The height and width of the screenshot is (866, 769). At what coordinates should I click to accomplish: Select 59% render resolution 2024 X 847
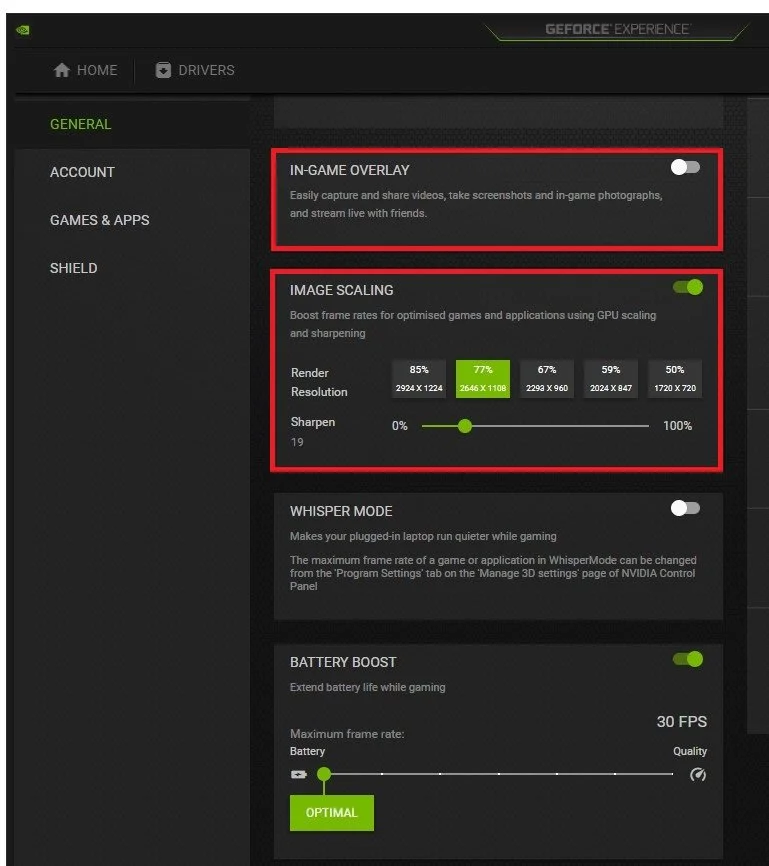611,379
